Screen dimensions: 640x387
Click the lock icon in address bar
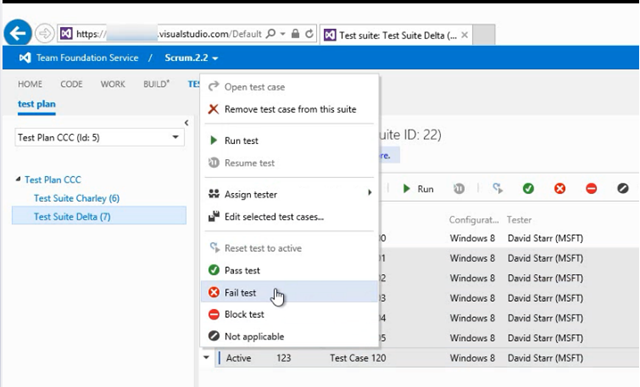point(295,33)
